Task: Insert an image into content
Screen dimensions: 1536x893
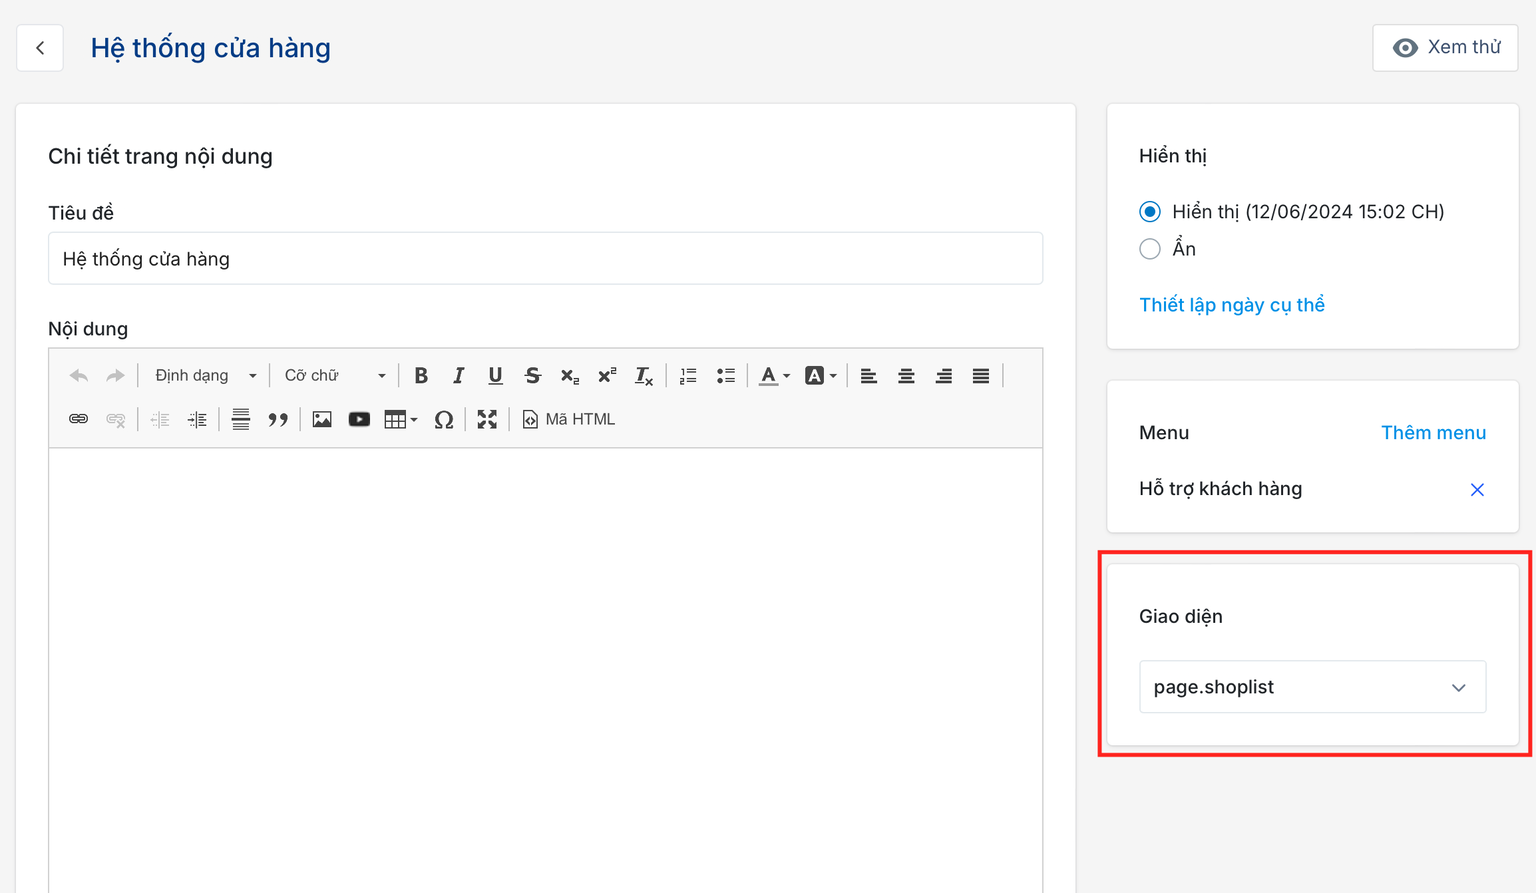Action: click(322, 420)
